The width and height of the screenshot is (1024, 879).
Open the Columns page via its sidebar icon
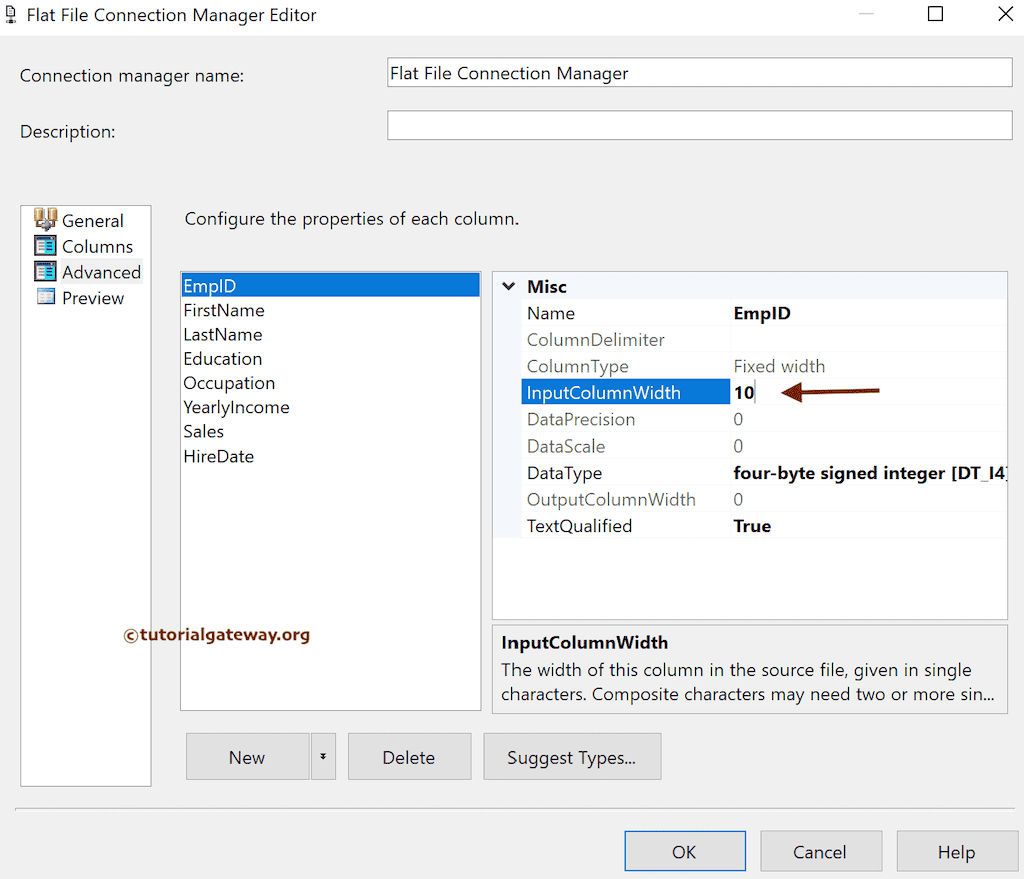(x=46, y=245)
